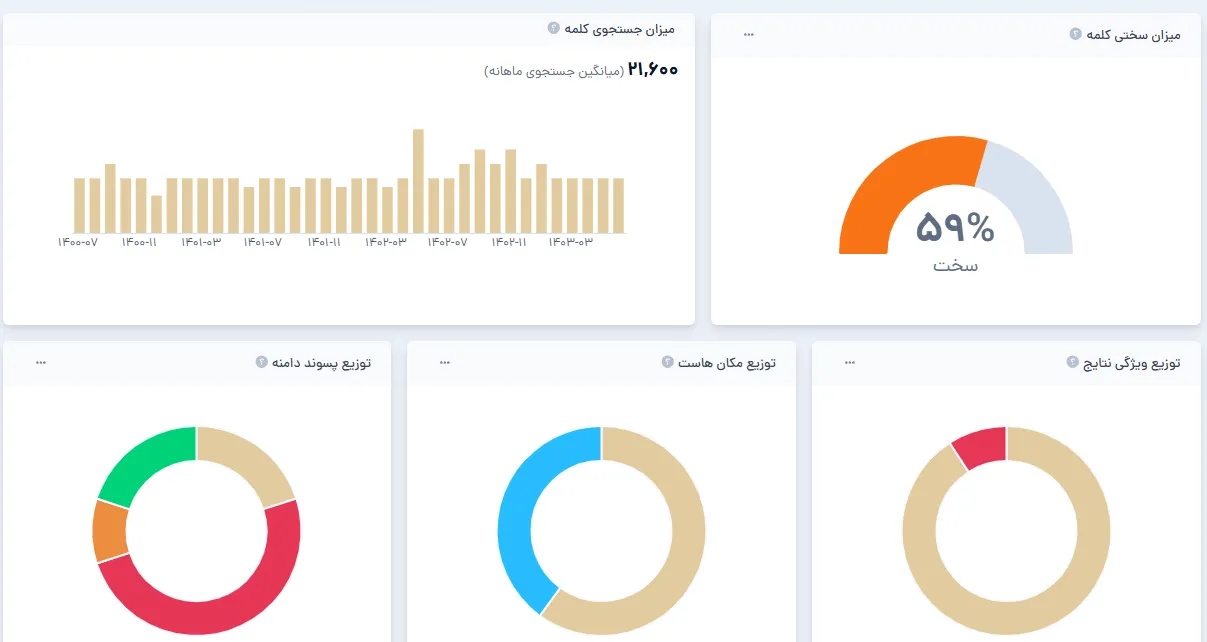Click the help icon beside توزیع پسوند دامنه
Image resolution: width=1207 pixels, height=642 pixels.
(x=261, y=362)
